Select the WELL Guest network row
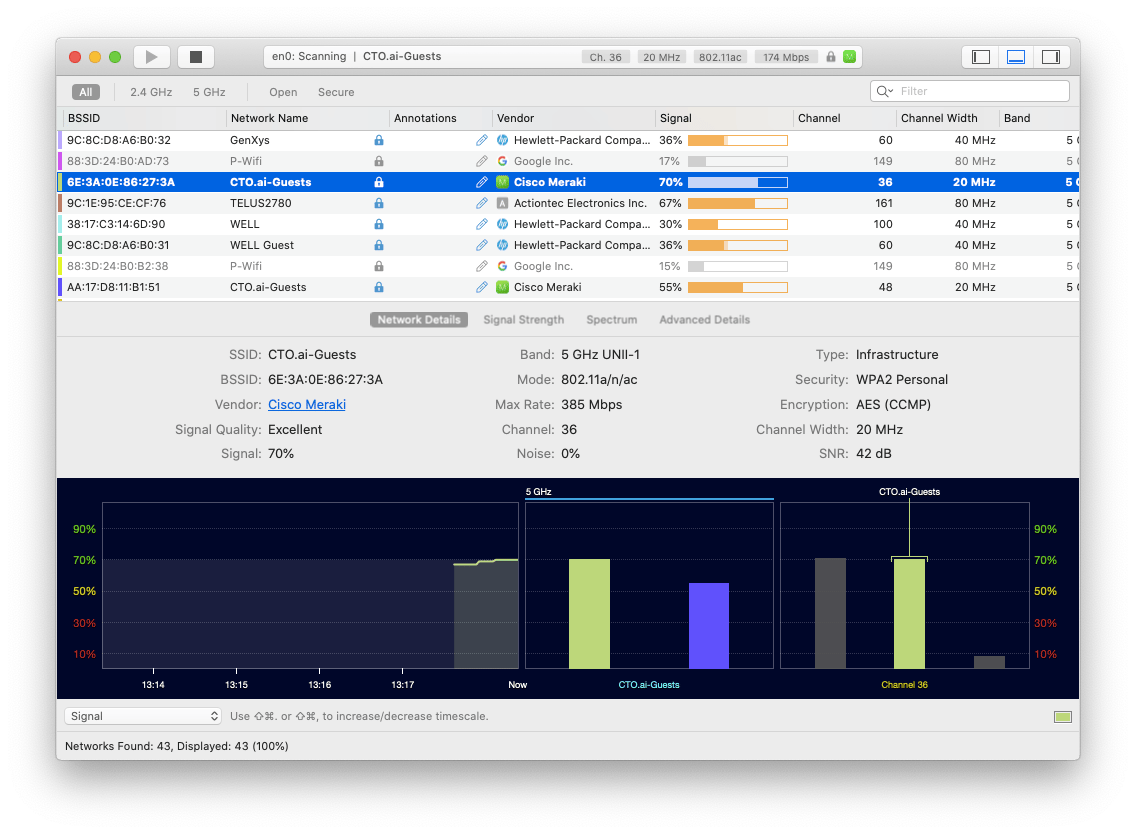1136x834 pixels. pos(568,245)
